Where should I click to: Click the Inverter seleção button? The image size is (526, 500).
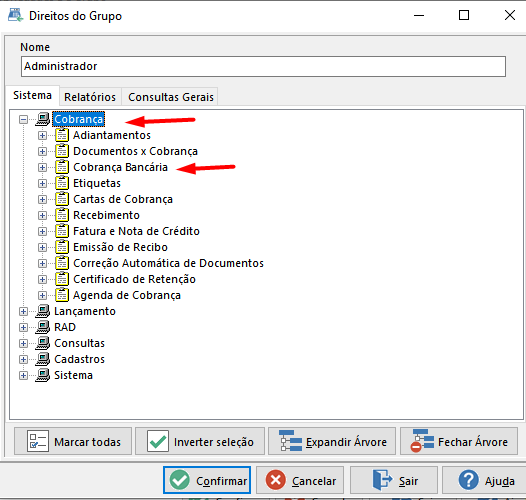pos(200,442)
